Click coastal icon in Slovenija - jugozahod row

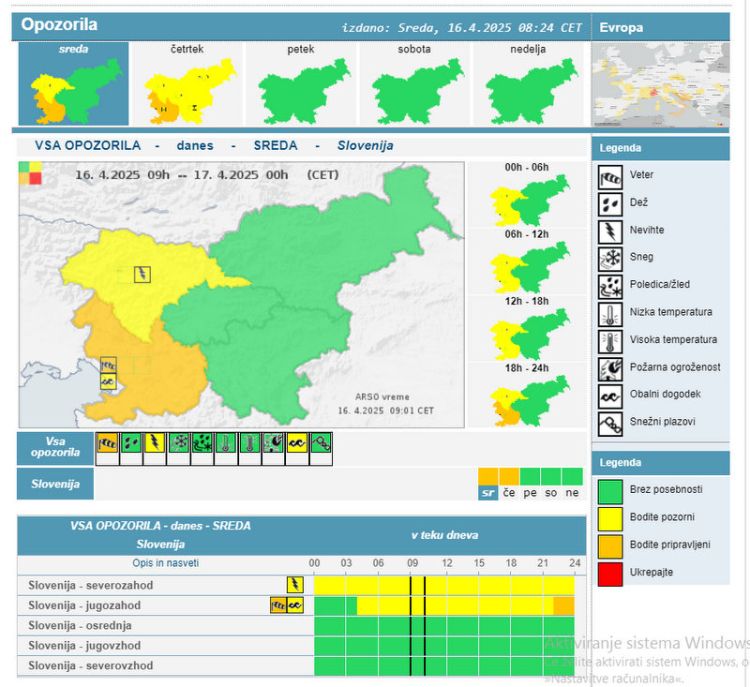click(295, 606)
